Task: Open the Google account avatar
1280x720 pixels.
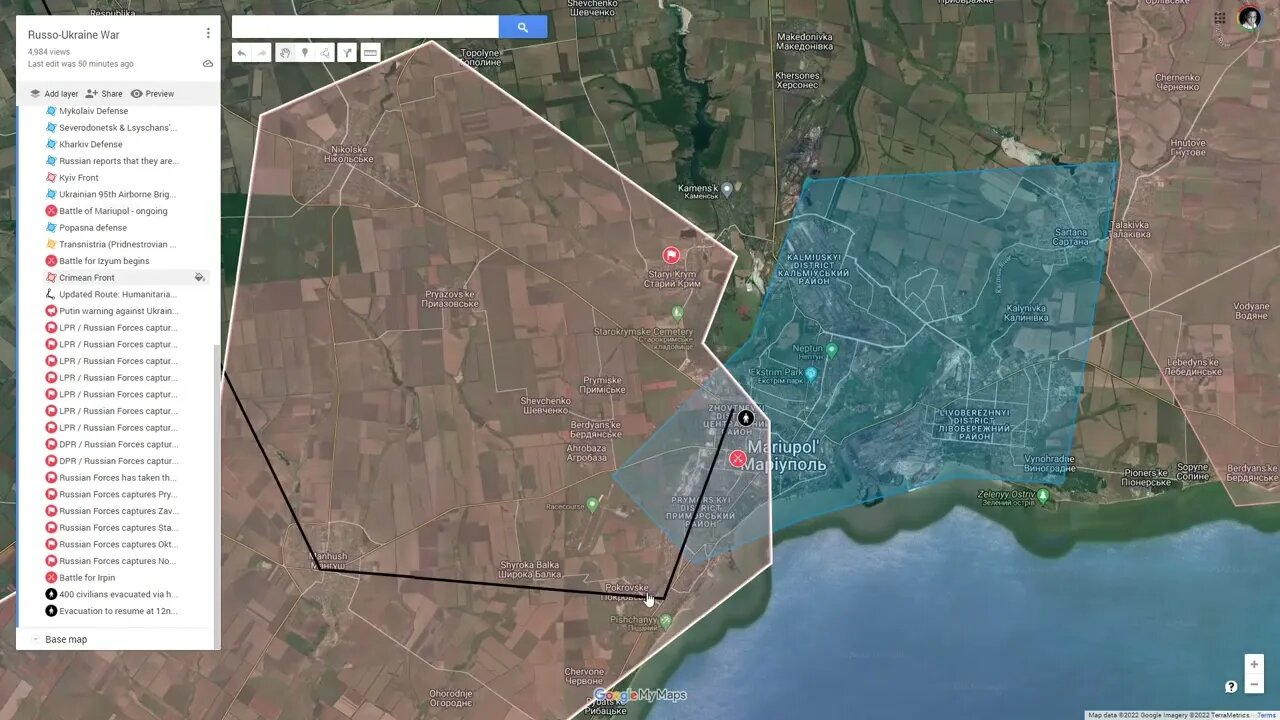Action: 1249,18
